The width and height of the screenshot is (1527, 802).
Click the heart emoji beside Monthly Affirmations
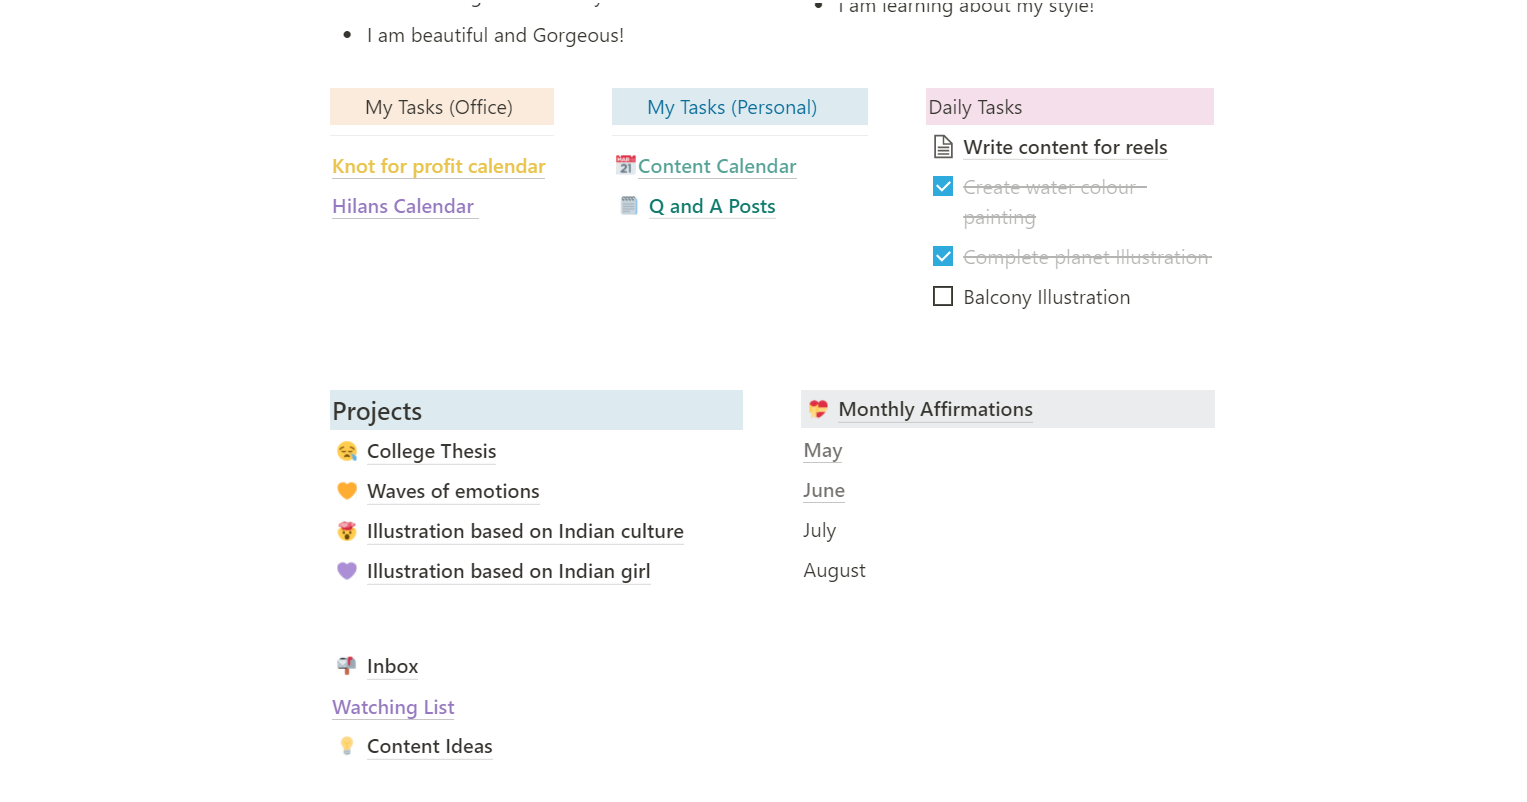pos(818,409)
